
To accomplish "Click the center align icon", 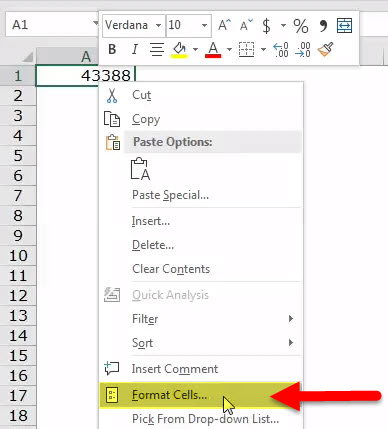I will 156,49.
